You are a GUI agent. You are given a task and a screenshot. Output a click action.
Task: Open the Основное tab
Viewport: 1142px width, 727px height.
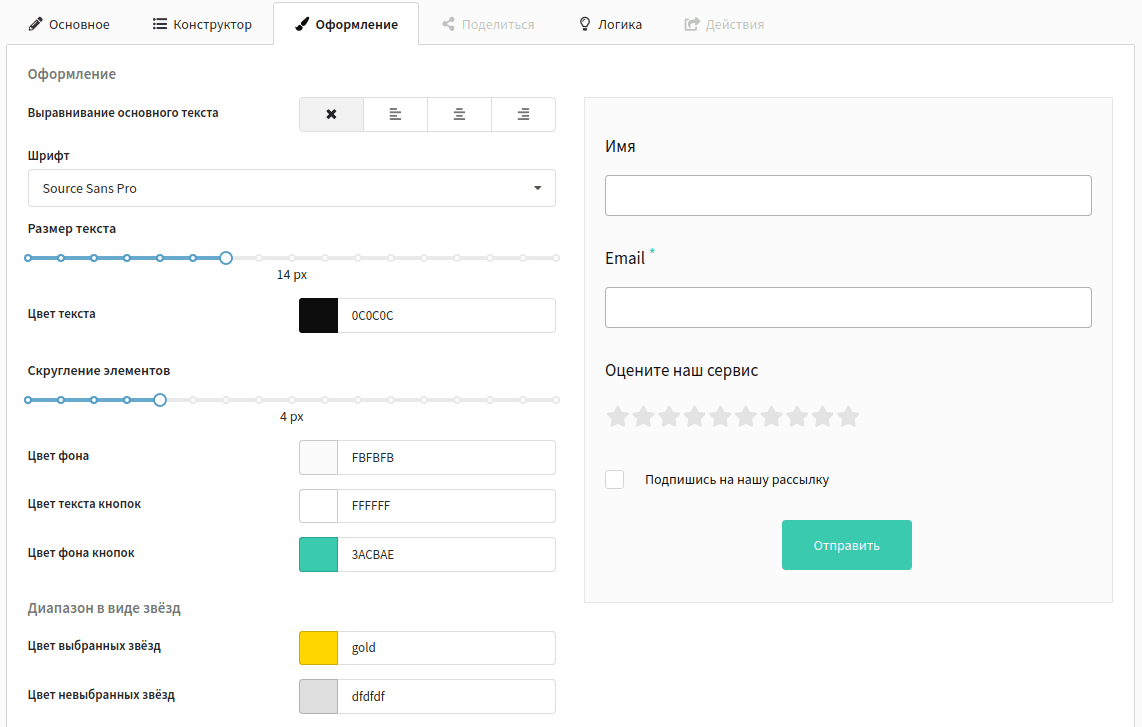tap(68, 24)
